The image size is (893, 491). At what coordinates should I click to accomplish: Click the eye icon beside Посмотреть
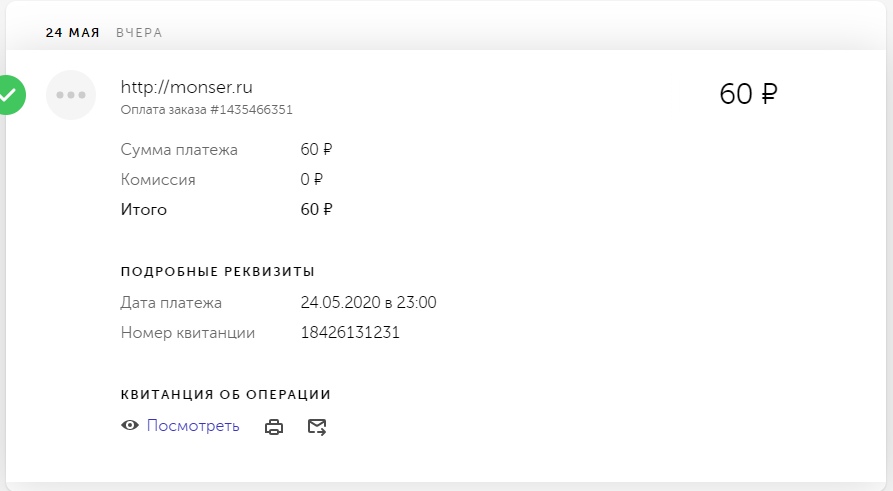point(130,426)
